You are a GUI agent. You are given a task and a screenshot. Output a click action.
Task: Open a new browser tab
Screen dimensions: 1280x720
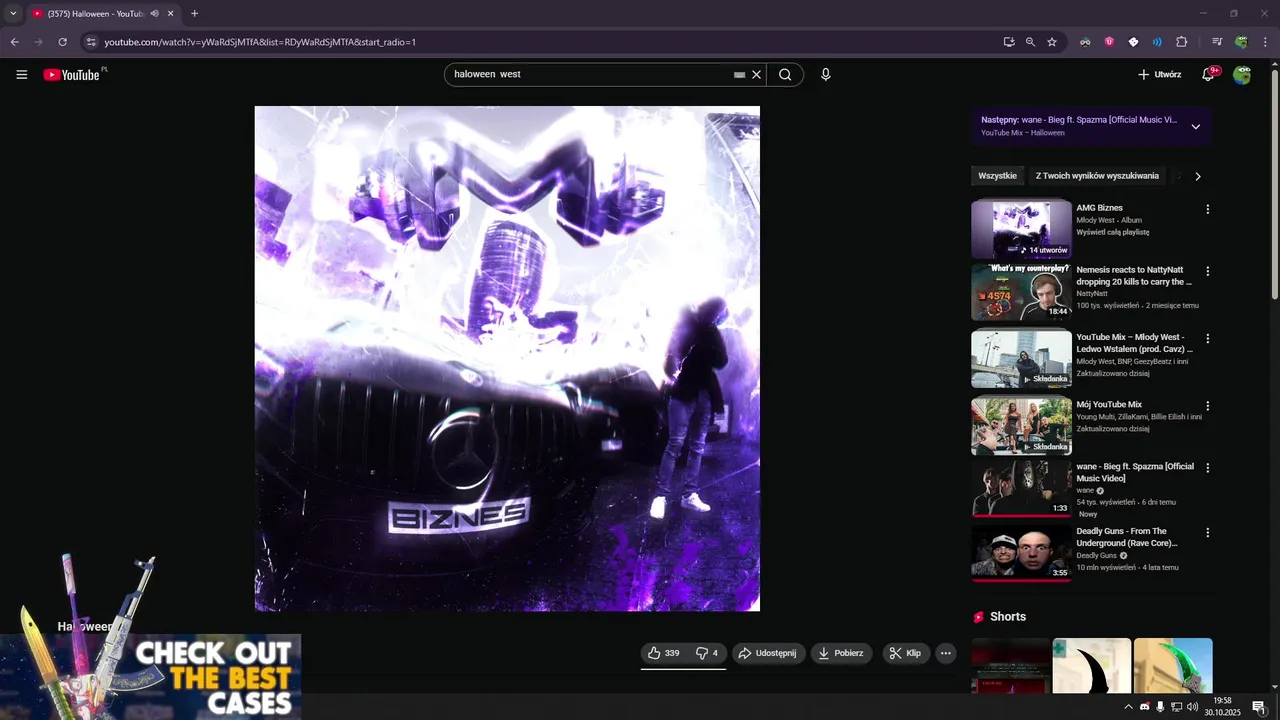[x=194, y=14]
